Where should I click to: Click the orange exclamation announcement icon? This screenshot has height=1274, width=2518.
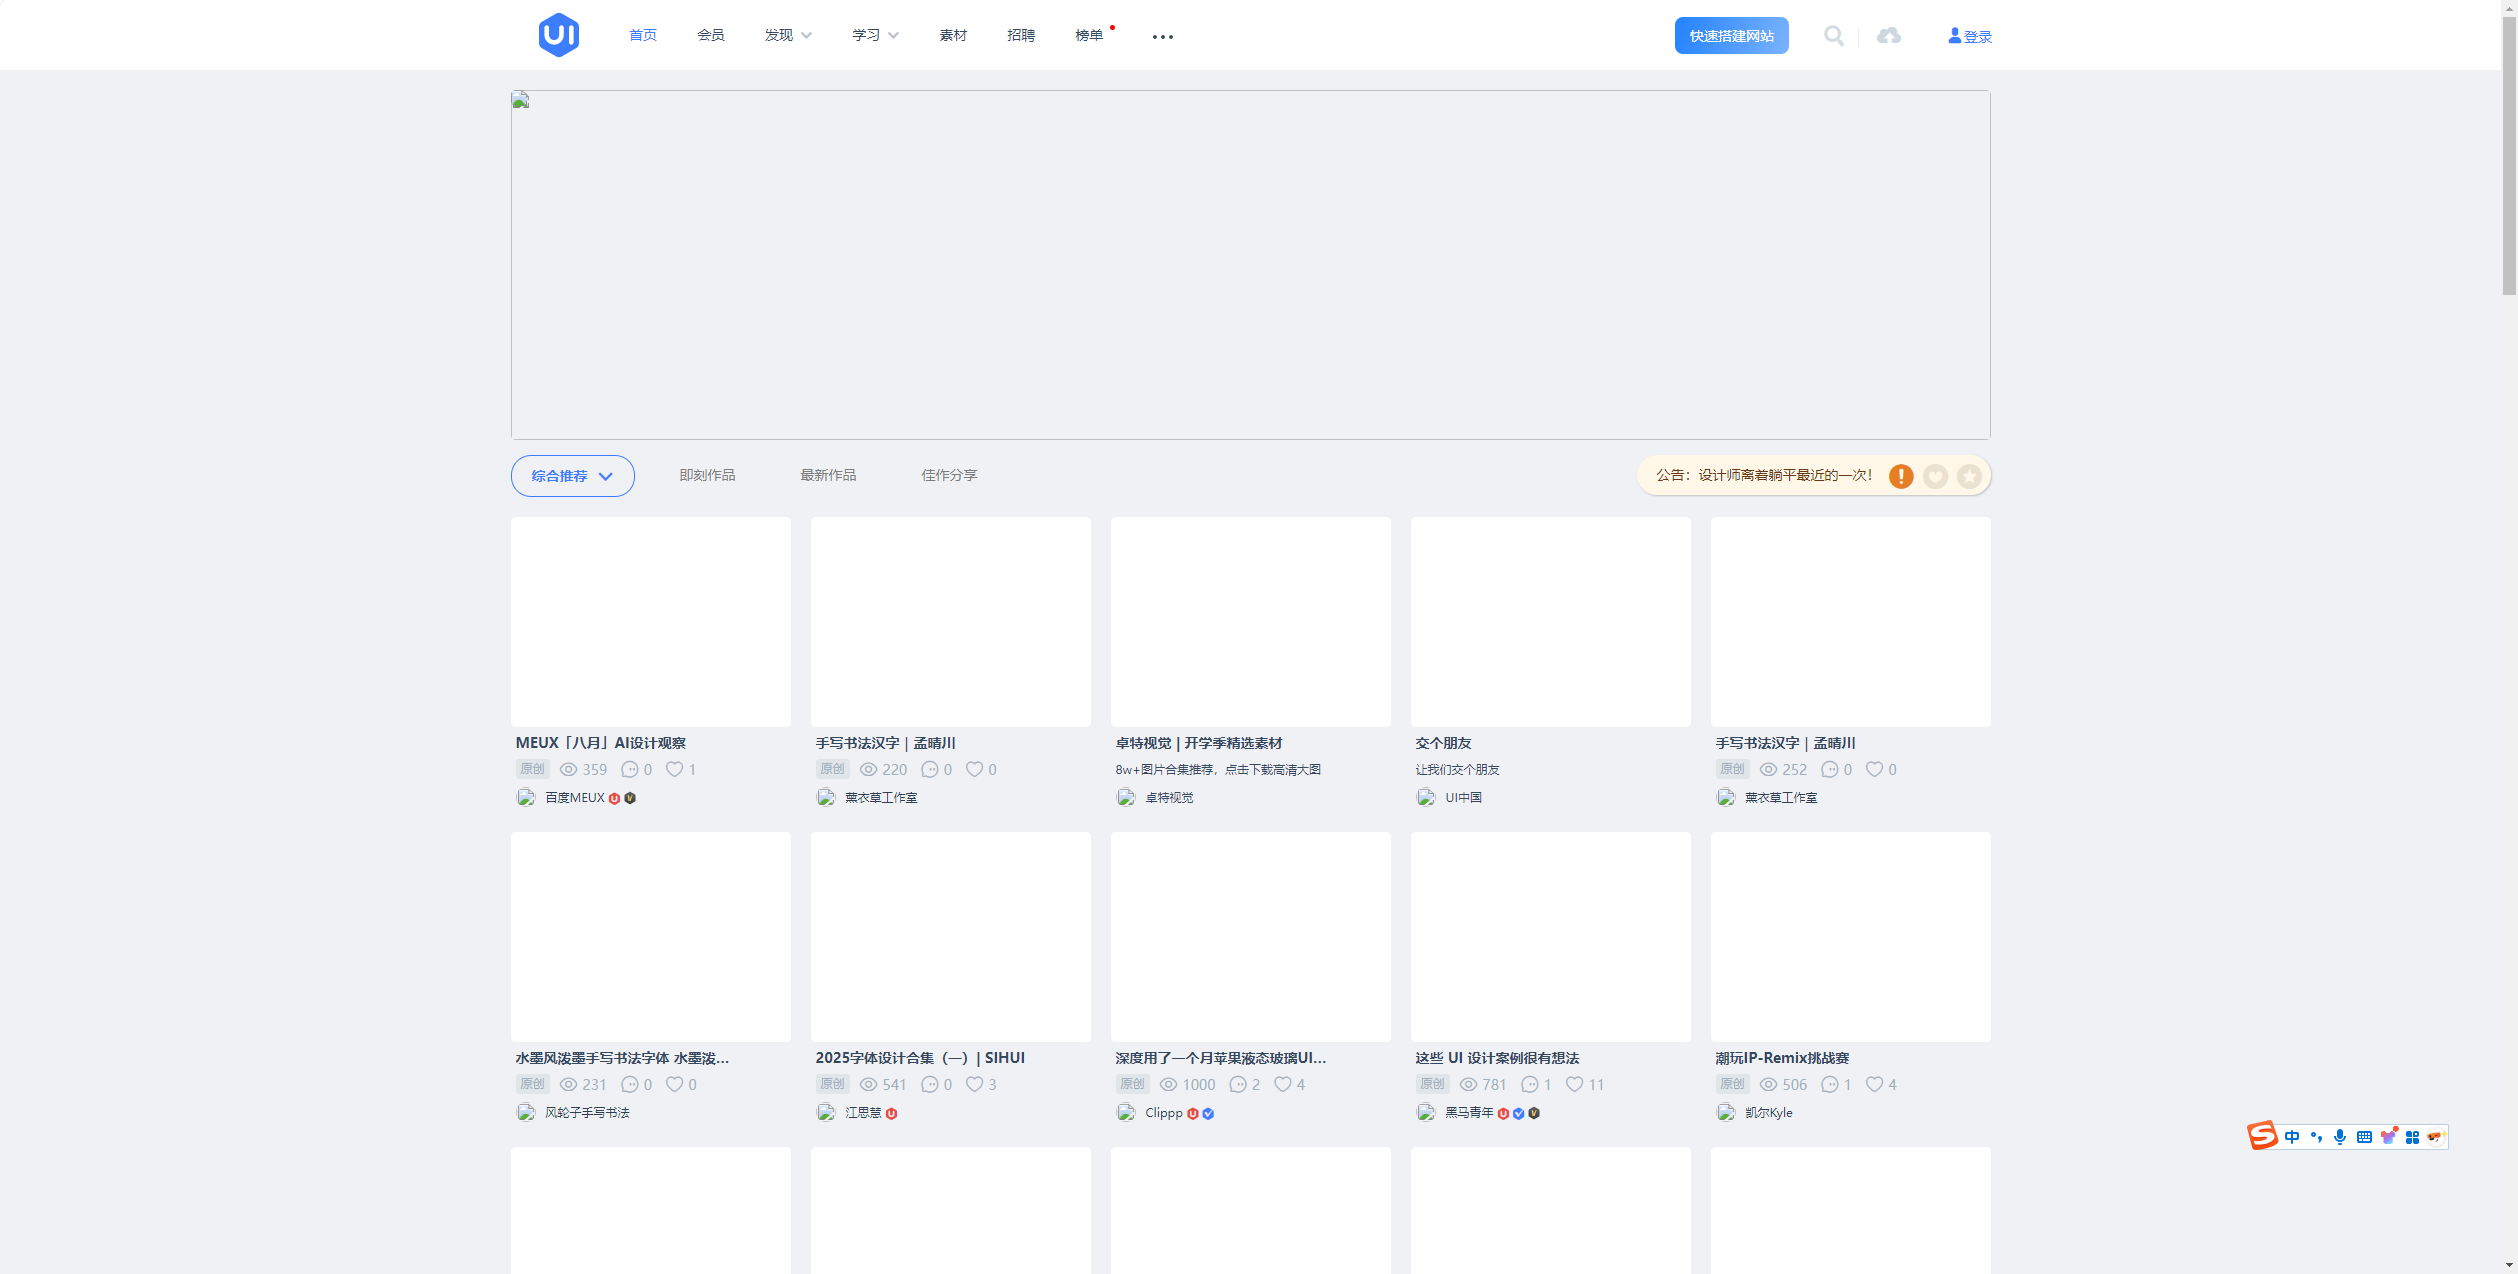point(1901,476)
